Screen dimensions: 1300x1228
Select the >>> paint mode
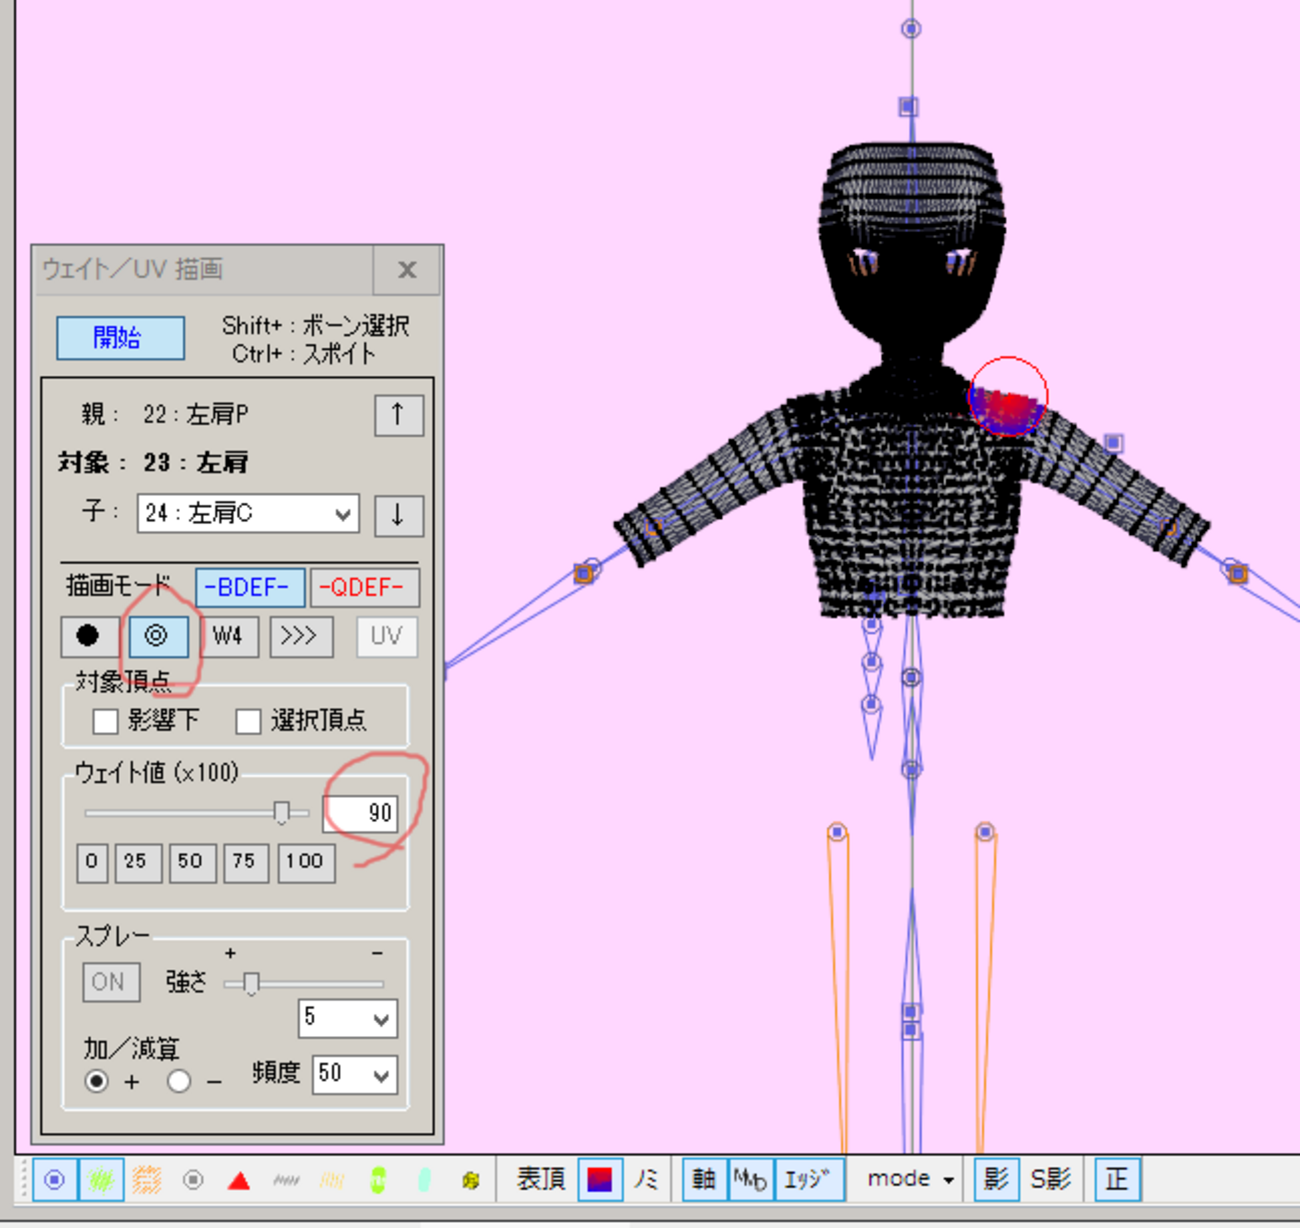click(x=300, y=636)
